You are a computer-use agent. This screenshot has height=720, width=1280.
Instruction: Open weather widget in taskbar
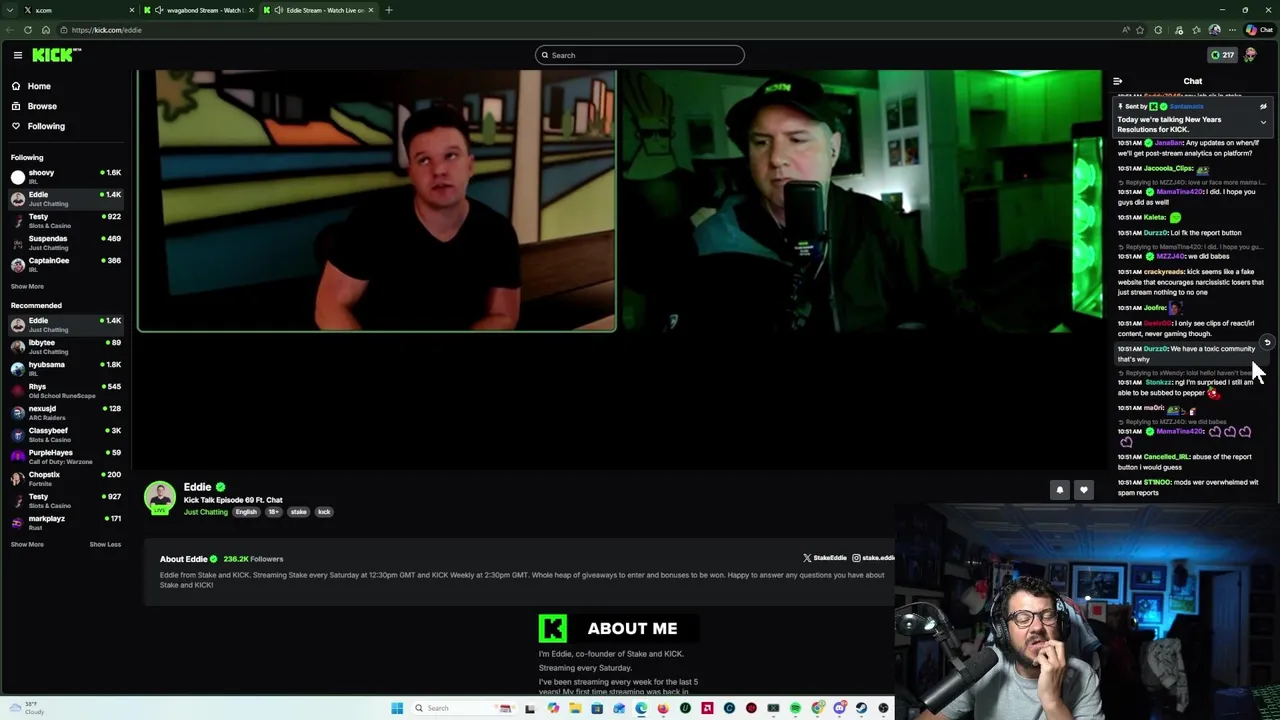pyautogui.click(x=25, y=708)
